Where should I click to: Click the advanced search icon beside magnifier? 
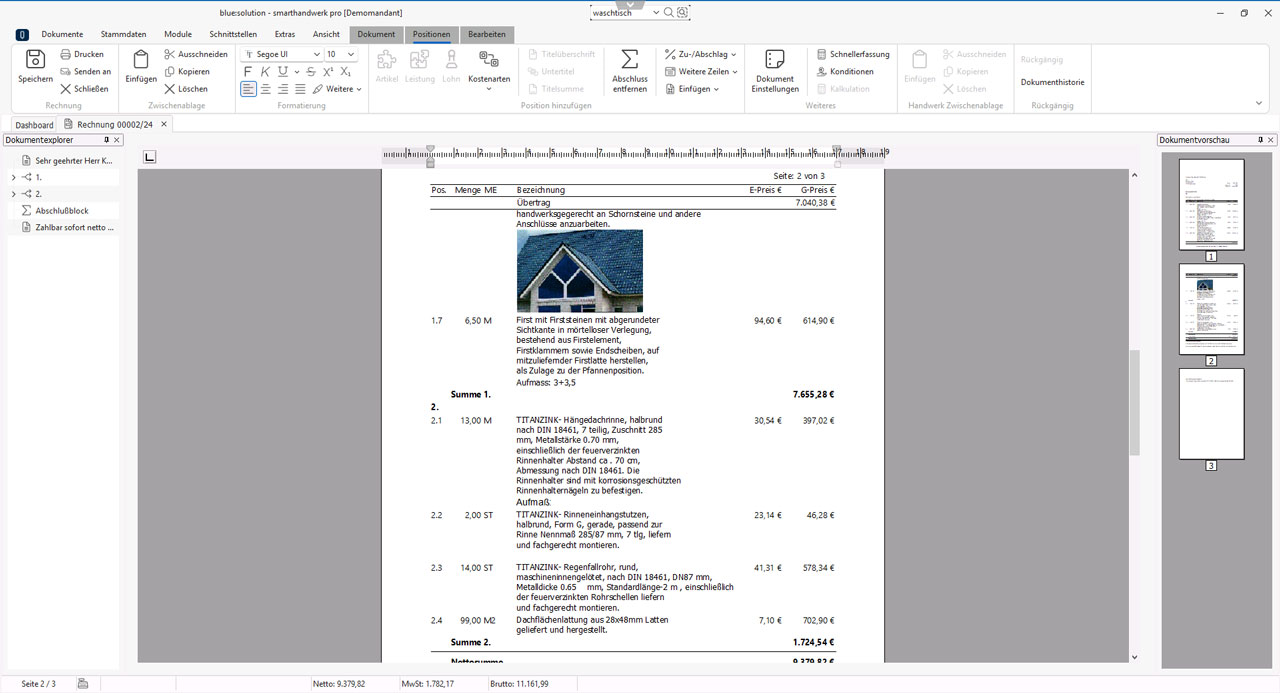[x=683, y=12]
